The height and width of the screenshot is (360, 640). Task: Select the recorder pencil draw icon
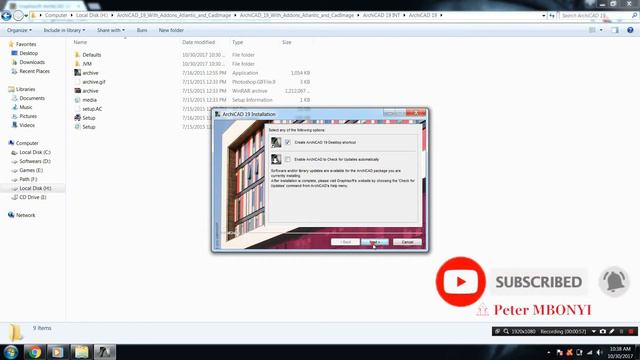click(x=612, y=331)
